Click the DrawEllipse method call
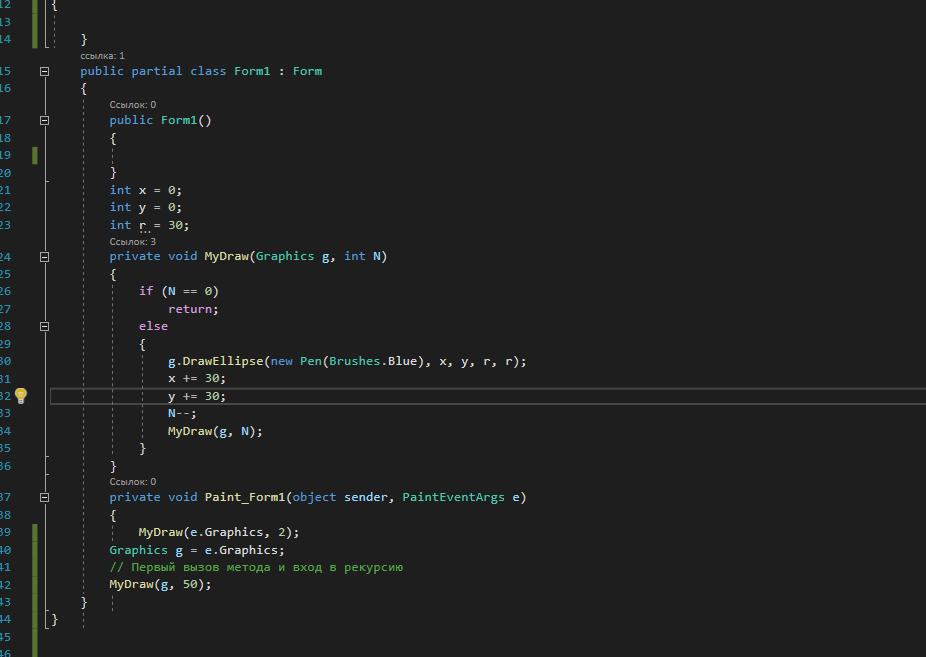This screenshot has width=926, height=657. [x=223, y=361]
